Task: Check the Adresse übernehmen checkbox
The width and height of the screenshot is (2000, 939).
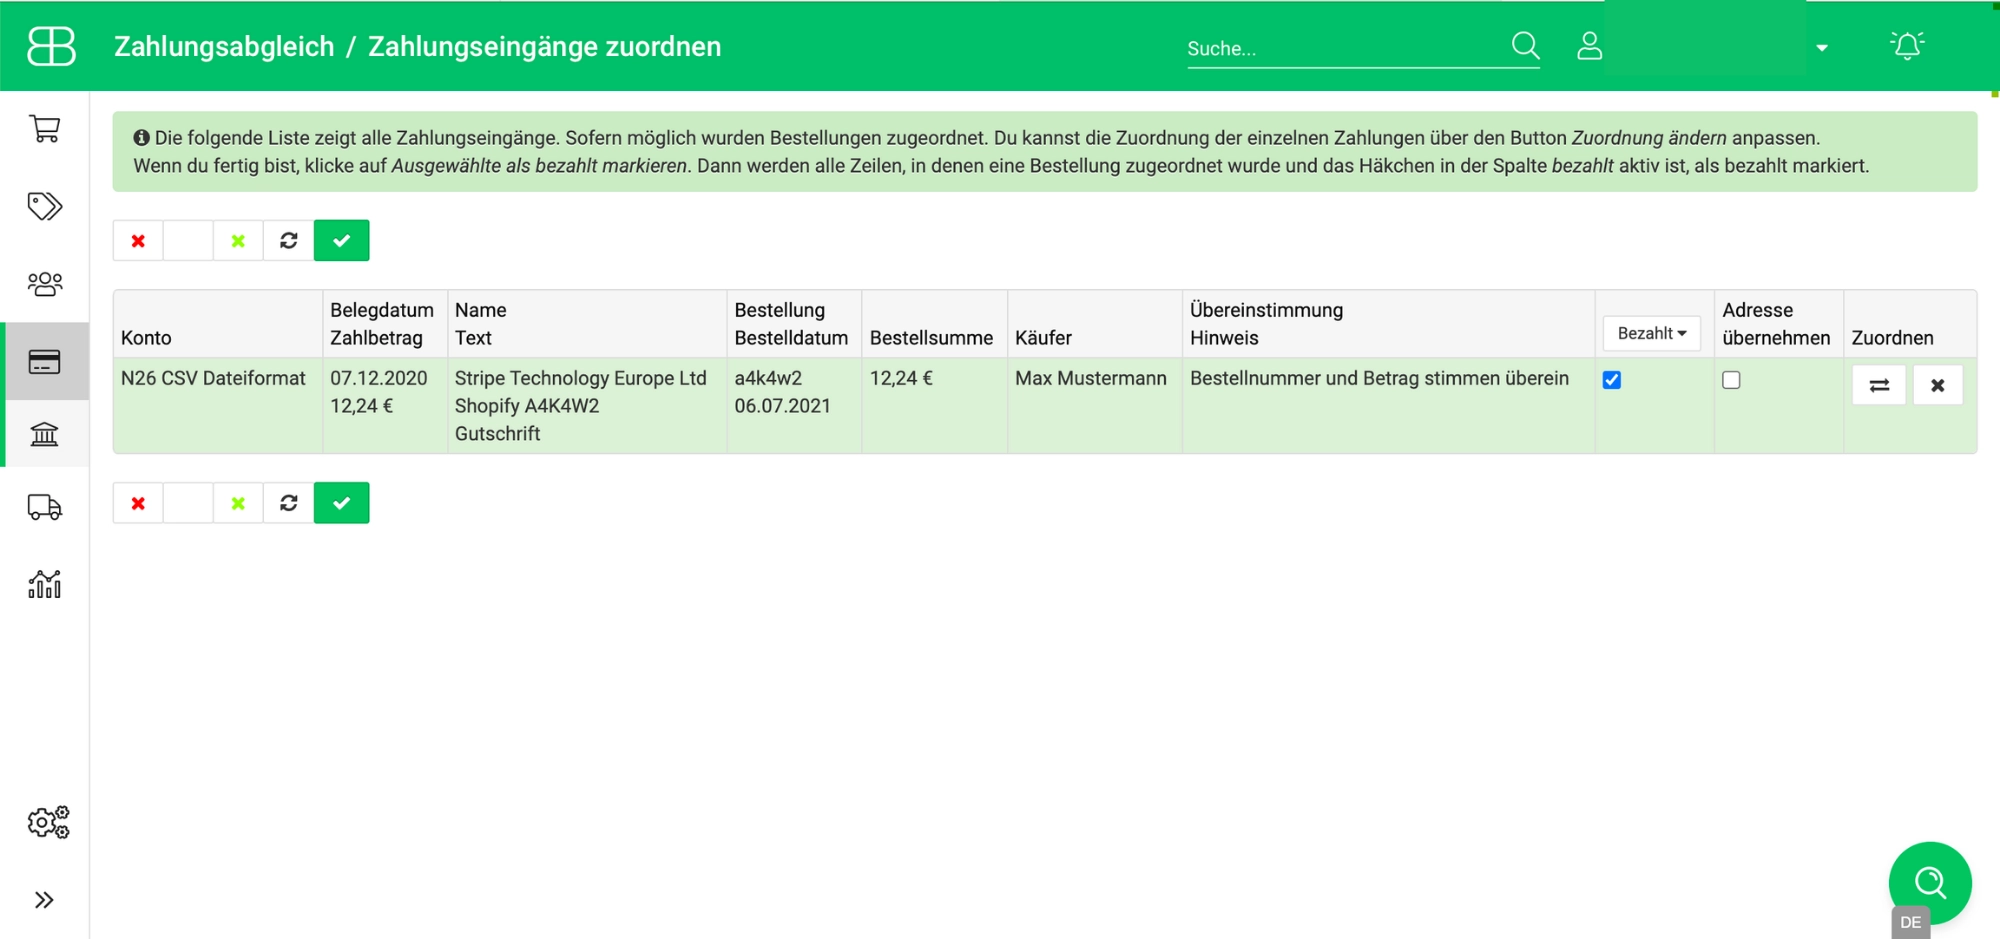Action: point(1732,380)
